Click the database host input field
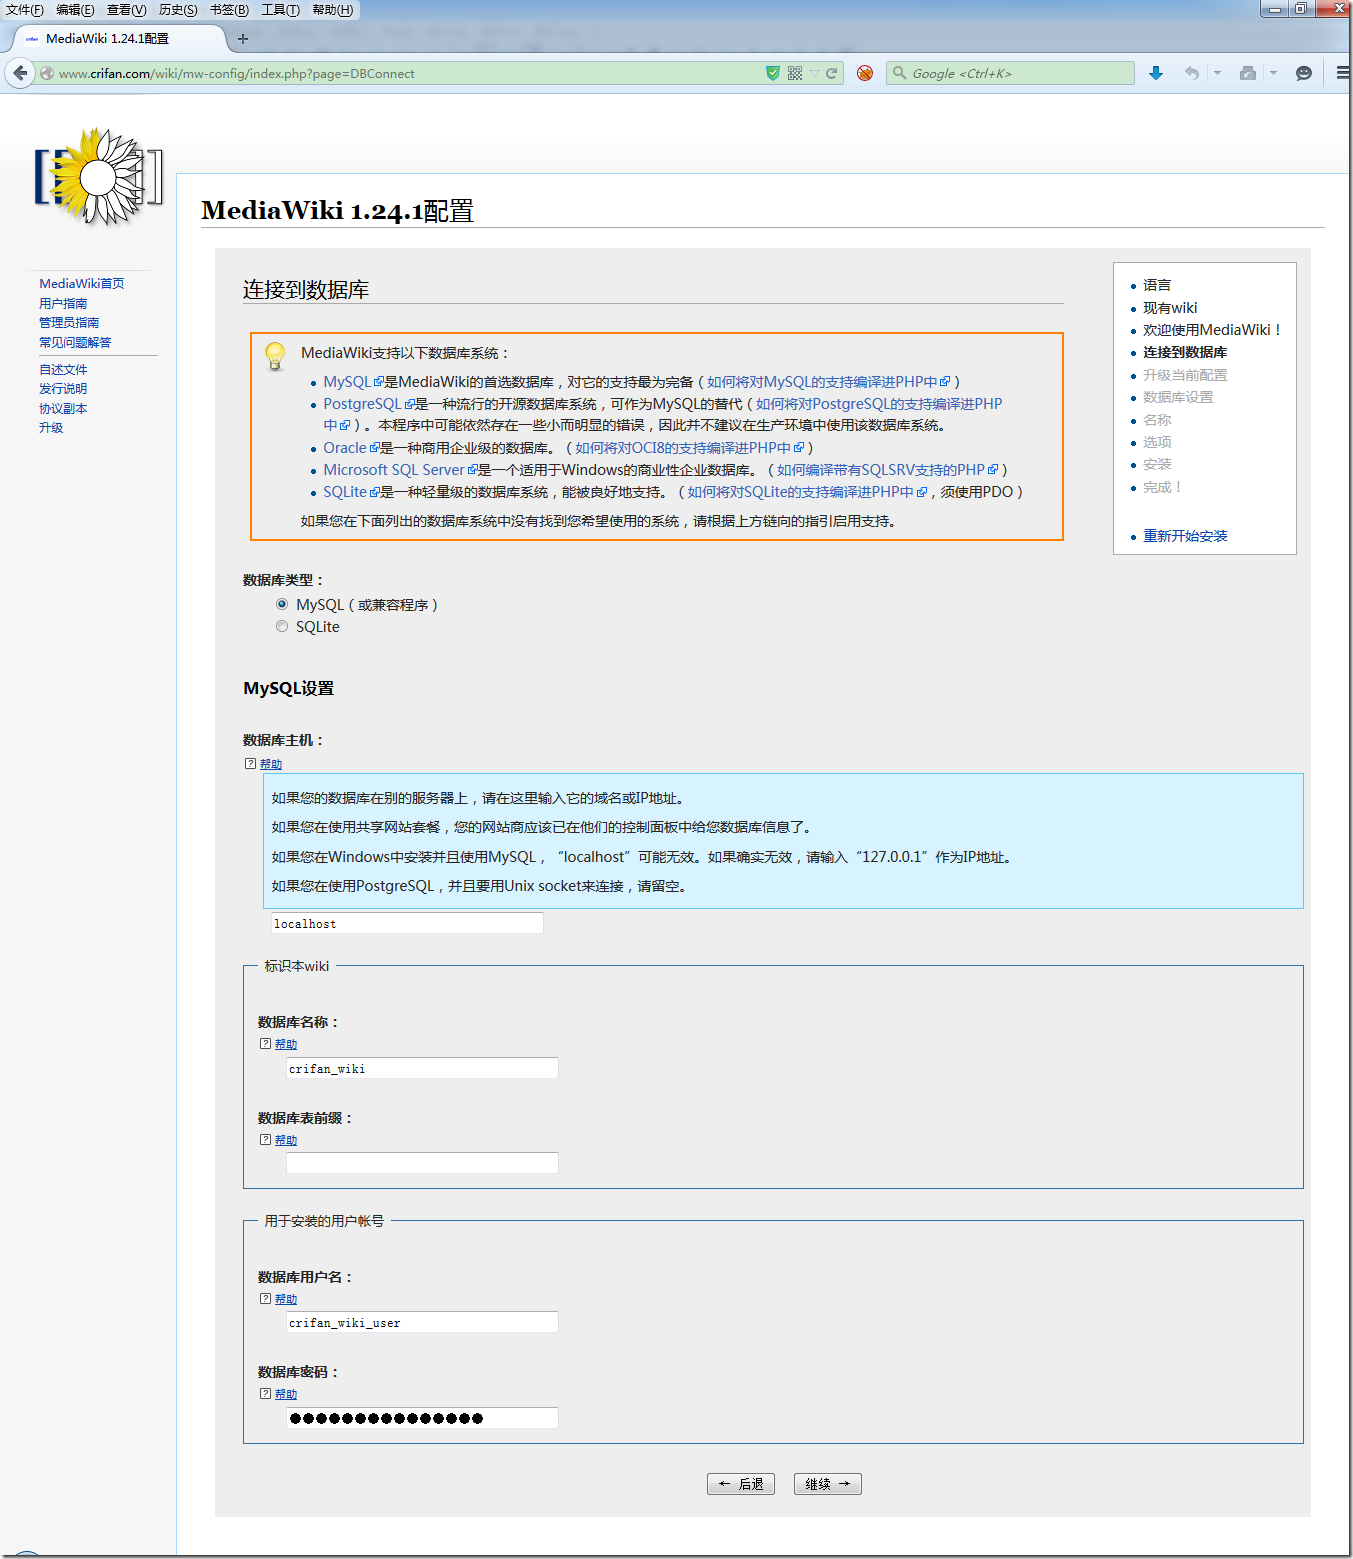The height and width of the screenshot is (1559, 1353). coord(407,923)
